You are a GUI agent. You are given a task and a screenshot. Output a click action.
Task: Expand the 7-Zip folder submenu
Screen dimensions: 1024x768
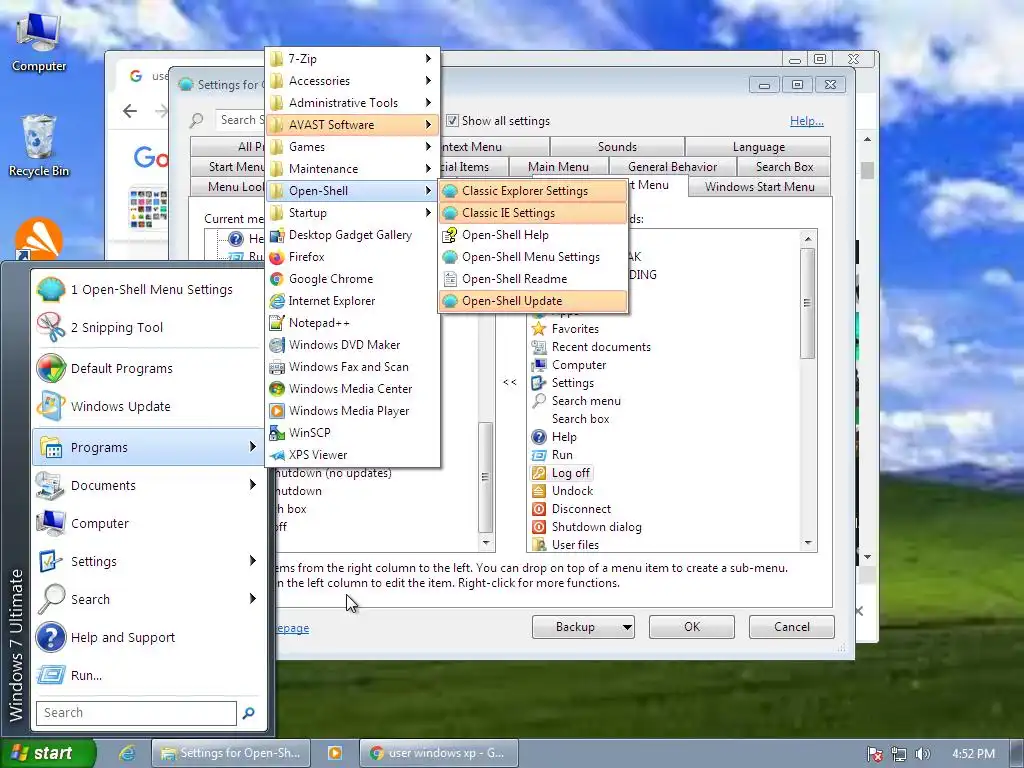(353, 59)
